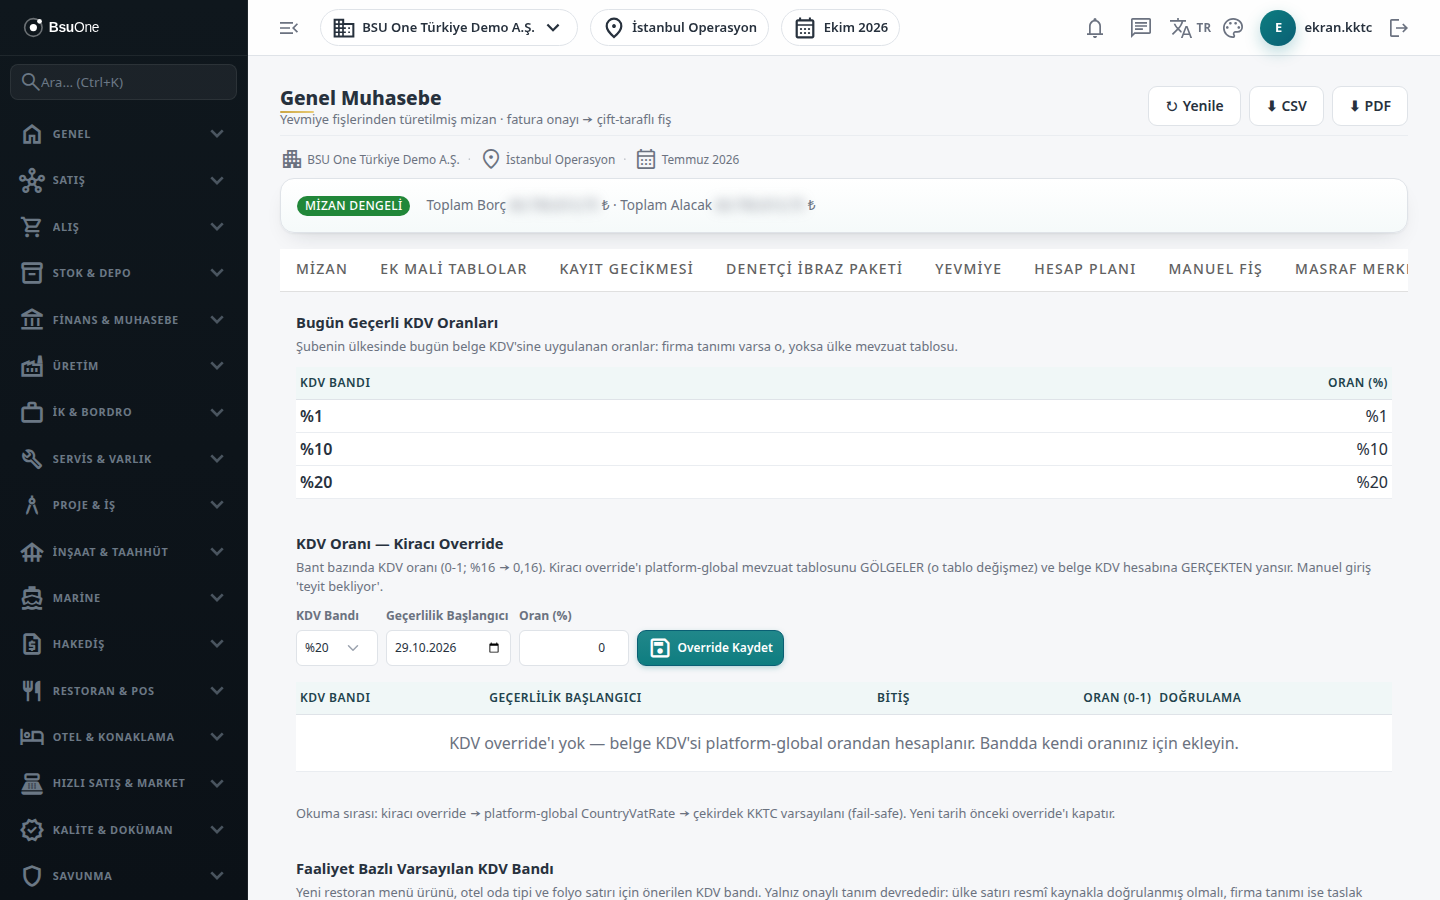Open the SATIŞ sidebar icon
The height and width of the screenshot is (900, 1440).
click(32, 180)
